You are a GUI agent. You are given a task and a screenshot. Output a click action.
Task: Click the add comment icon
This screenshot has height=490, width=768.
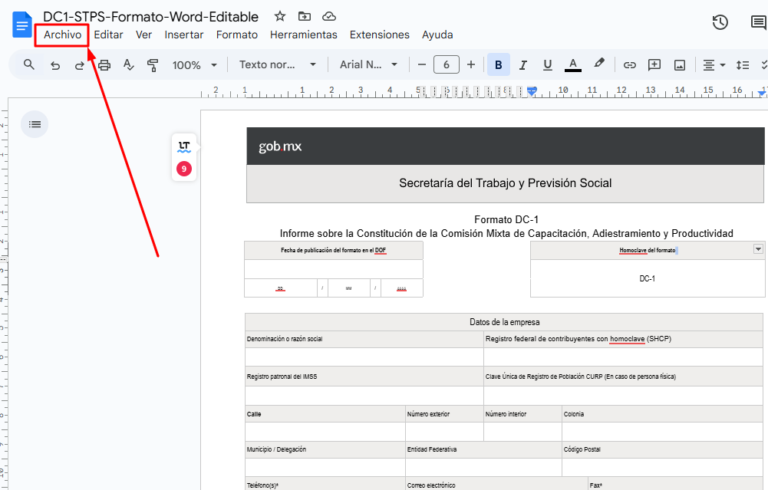pyautogui.click(x=654, y=65)
